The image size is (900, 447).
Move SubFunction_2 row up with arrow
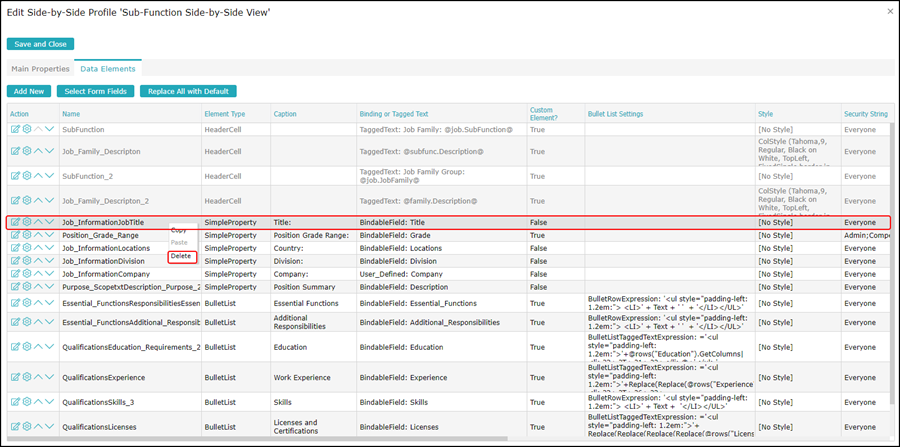(38, 175)
